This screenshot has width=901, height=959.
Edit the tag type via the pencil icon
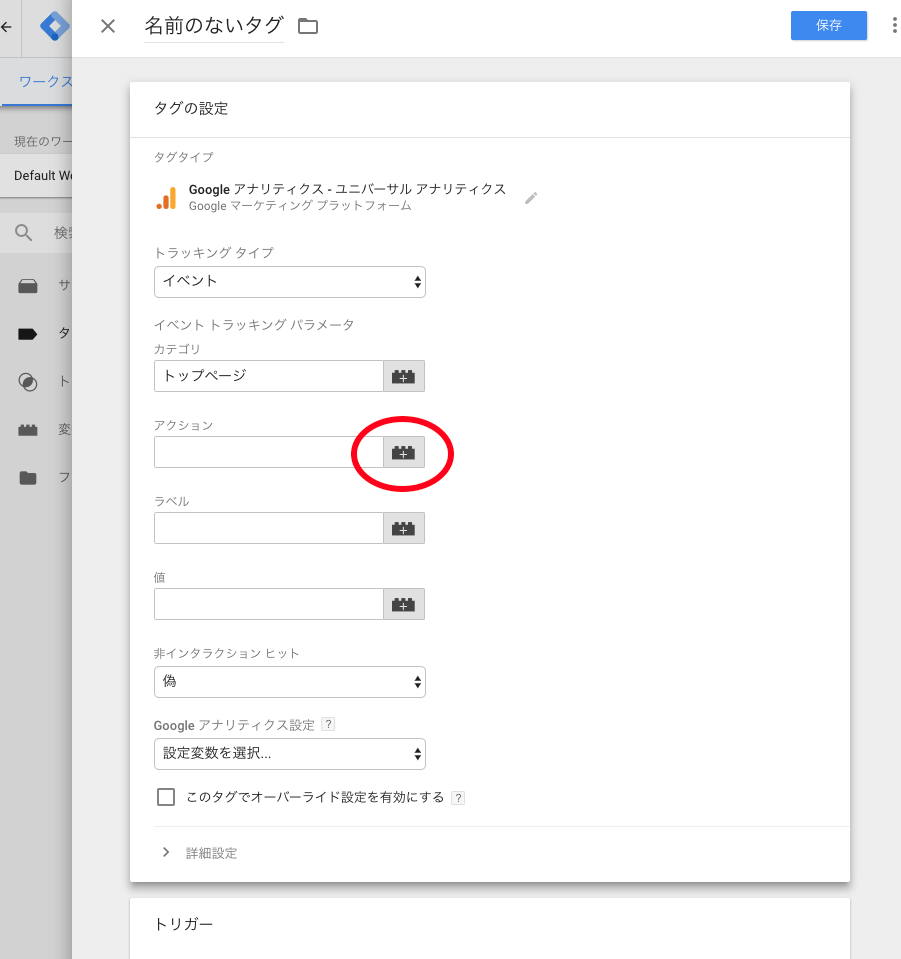531,199
